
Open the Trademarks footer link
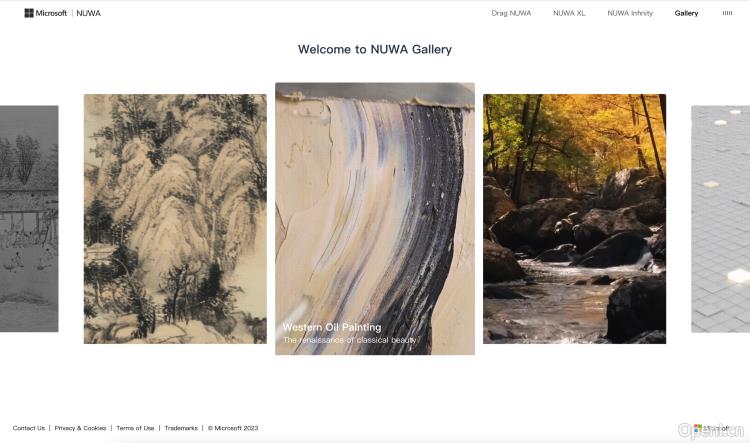(x=181, y=428)
